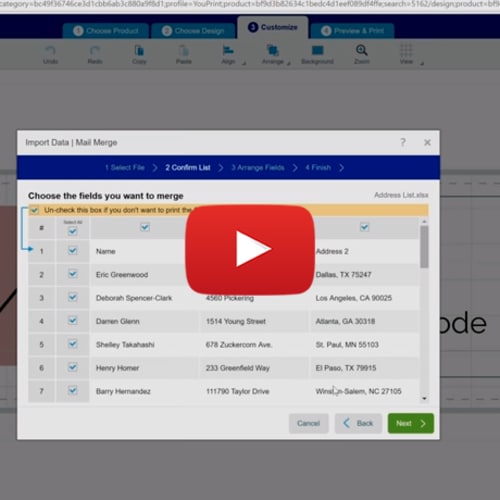Expand the Arrange dropdown arrow
The height and width of the screenshot is (500, 500).
[x=288, y=63]
